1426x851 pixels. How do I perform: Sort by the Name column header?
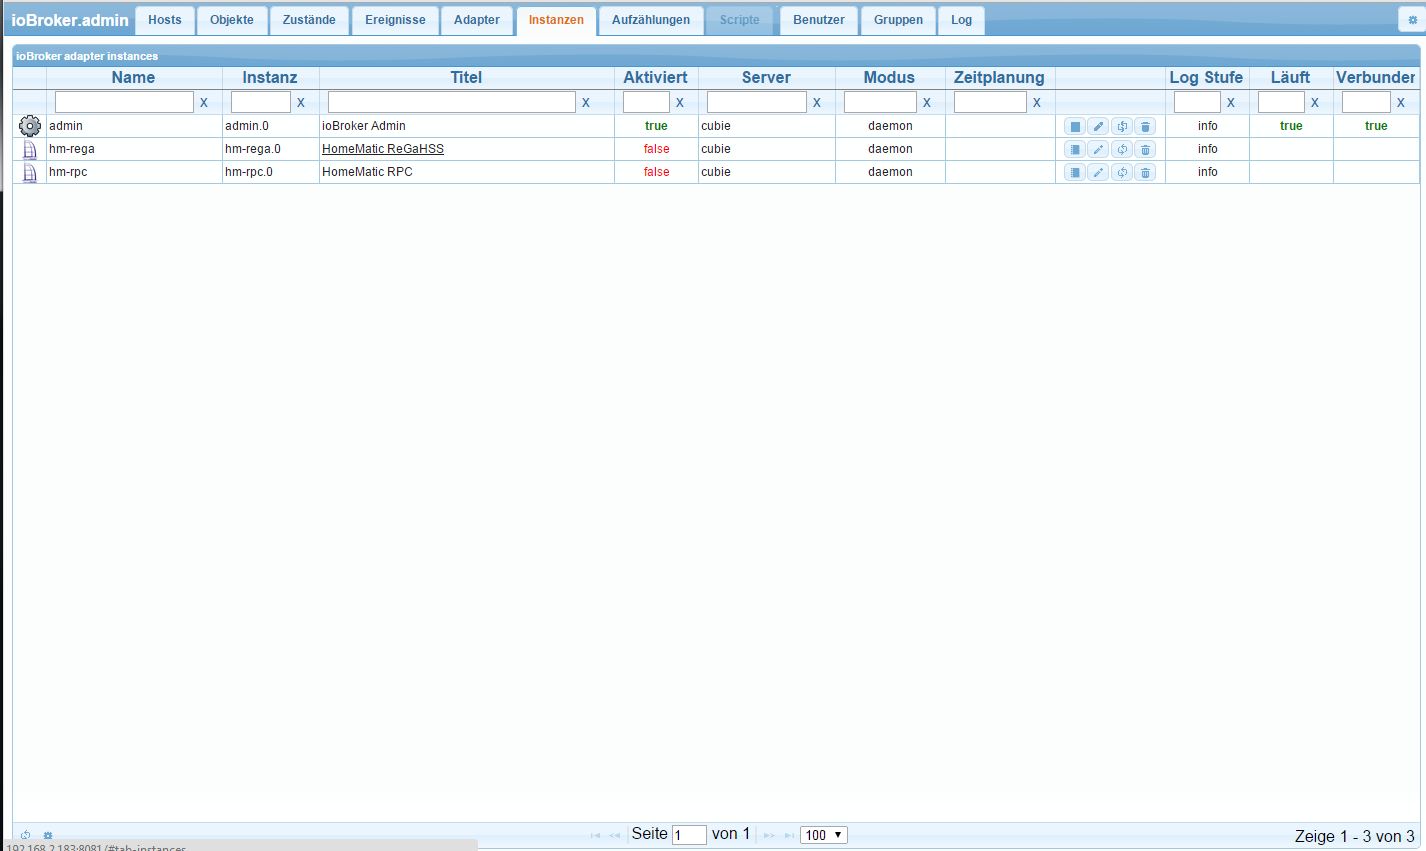134,78
